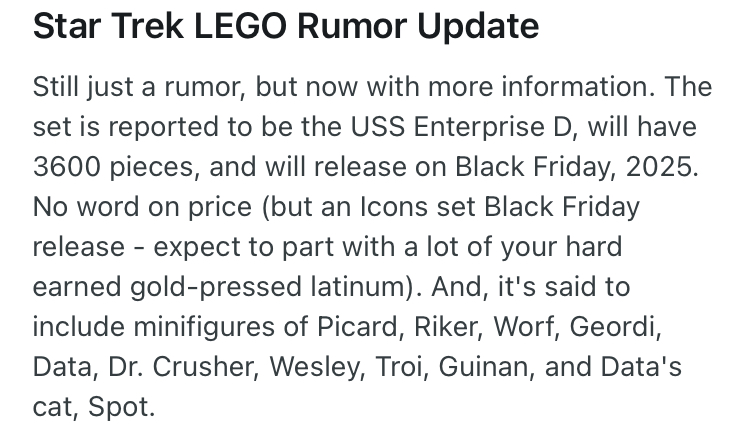Click the name "Worf" in the list

point(523,327)
